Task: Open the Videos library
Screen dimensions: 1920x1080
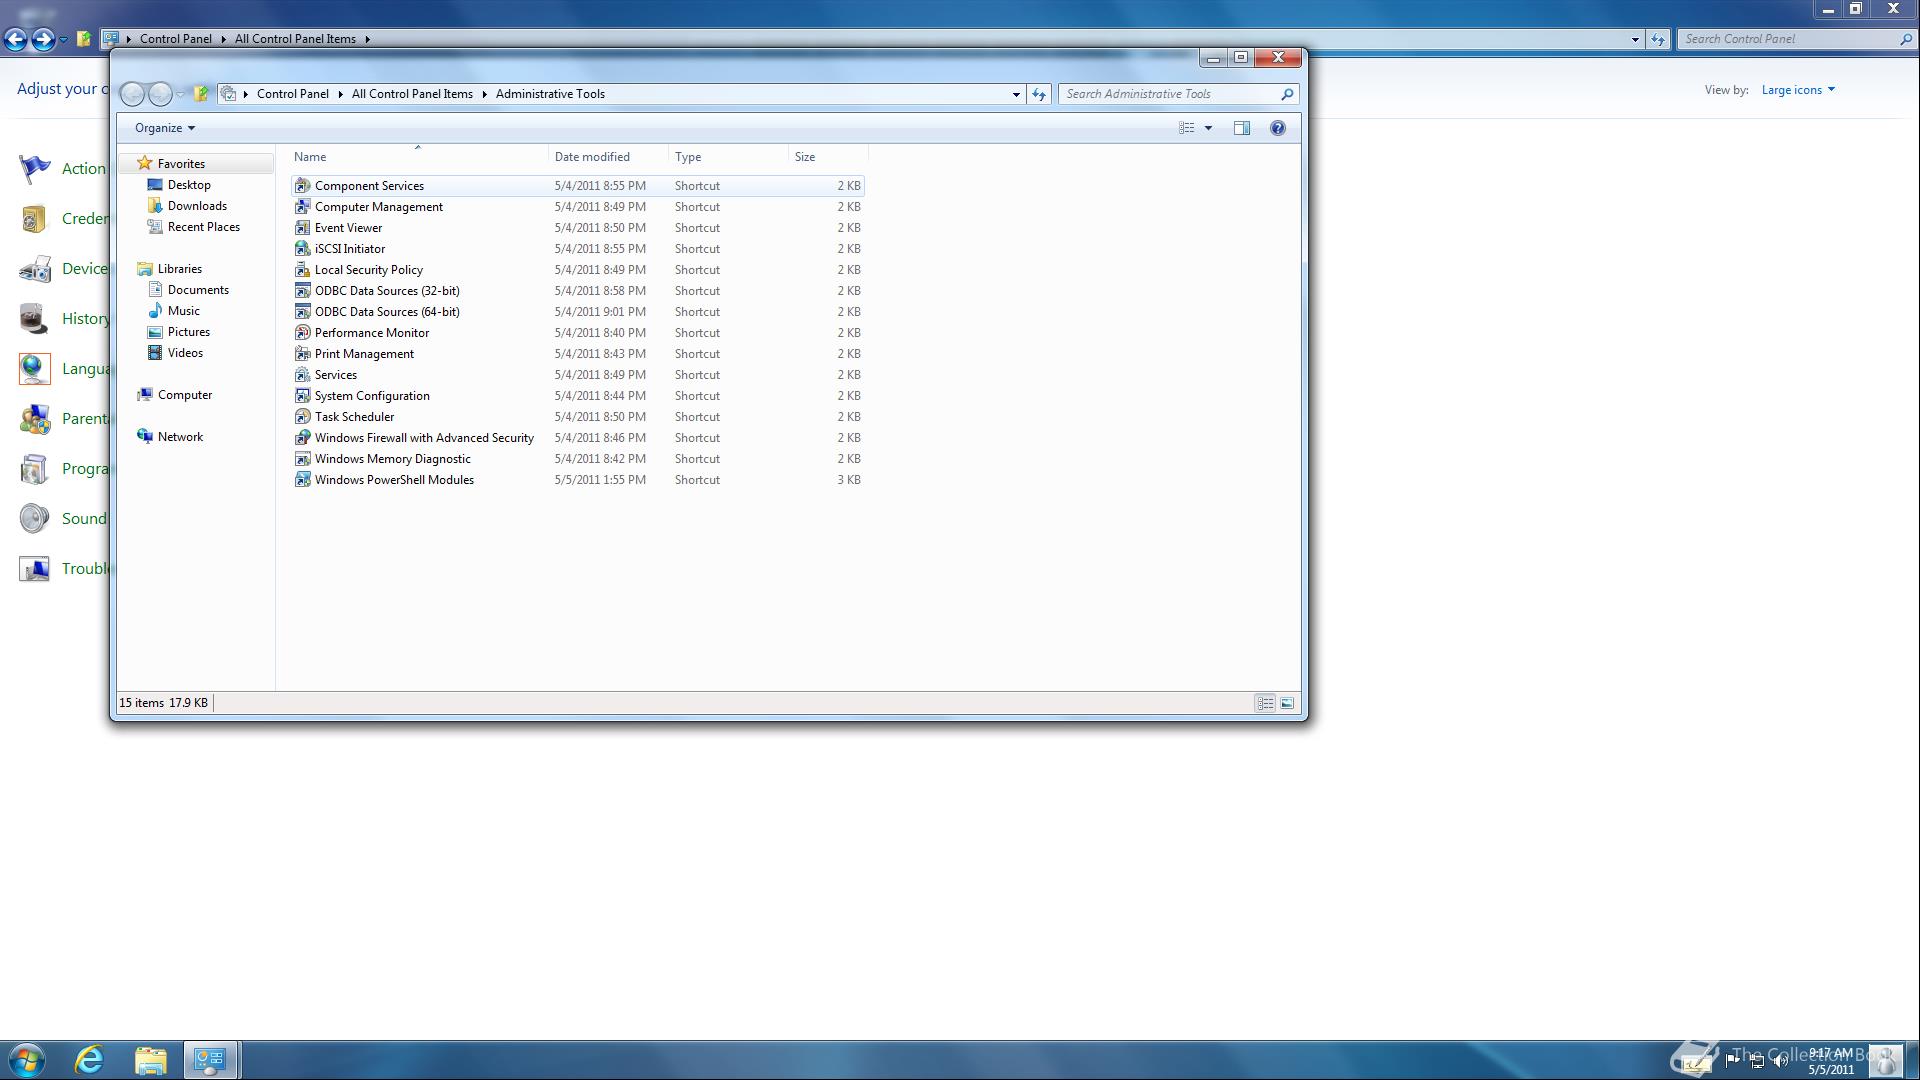Action: tap(185, 353)
